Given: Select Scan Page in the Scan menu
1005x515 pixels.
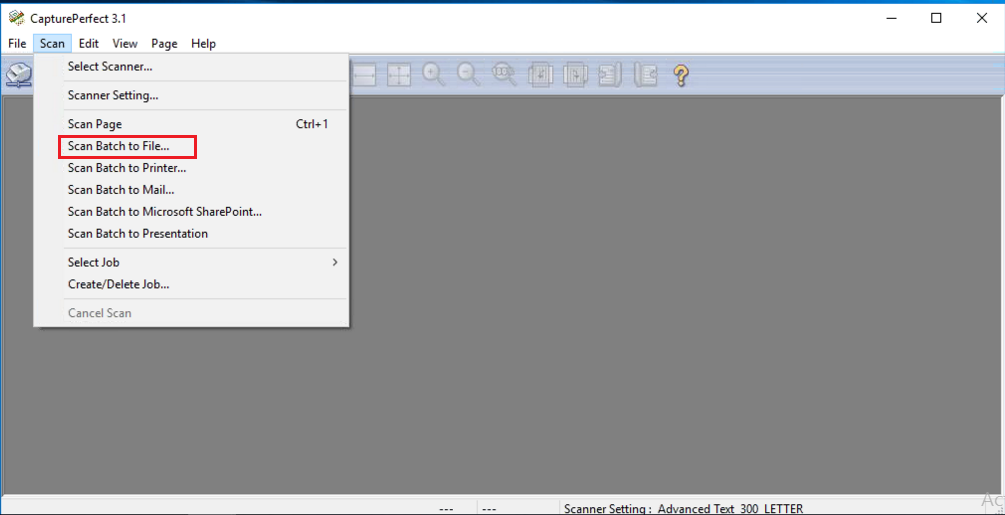Looking at the screenshot, I should point(192,124).
